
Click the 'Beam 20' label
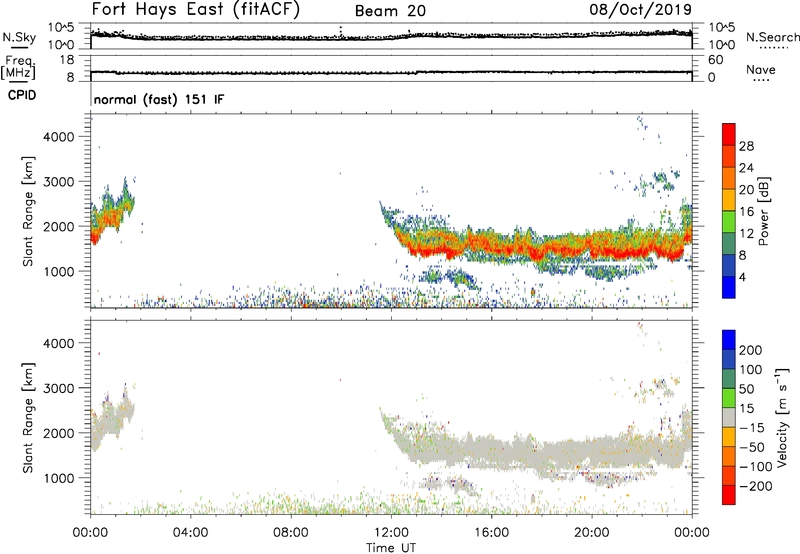(x=390, y=11)
